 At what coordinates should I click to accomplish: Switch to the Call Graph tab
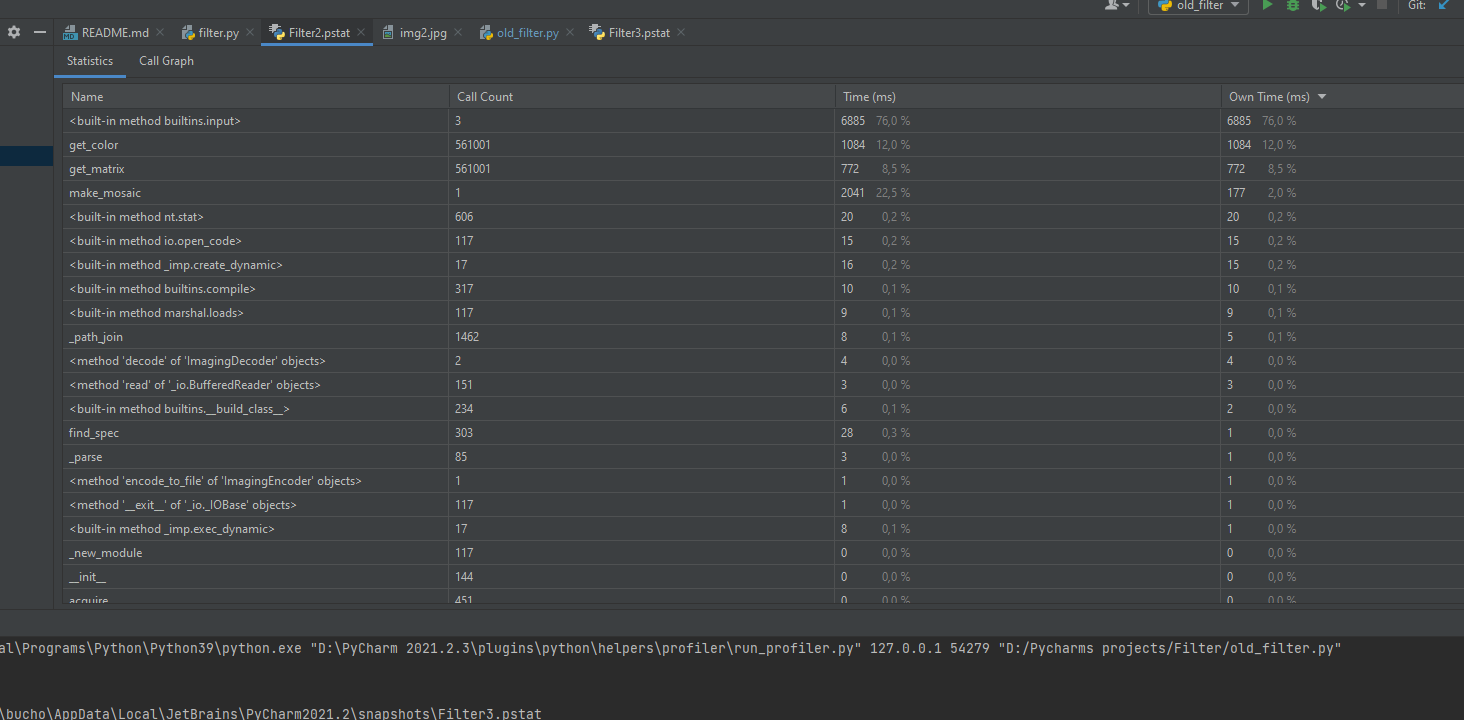click(166, 61)
